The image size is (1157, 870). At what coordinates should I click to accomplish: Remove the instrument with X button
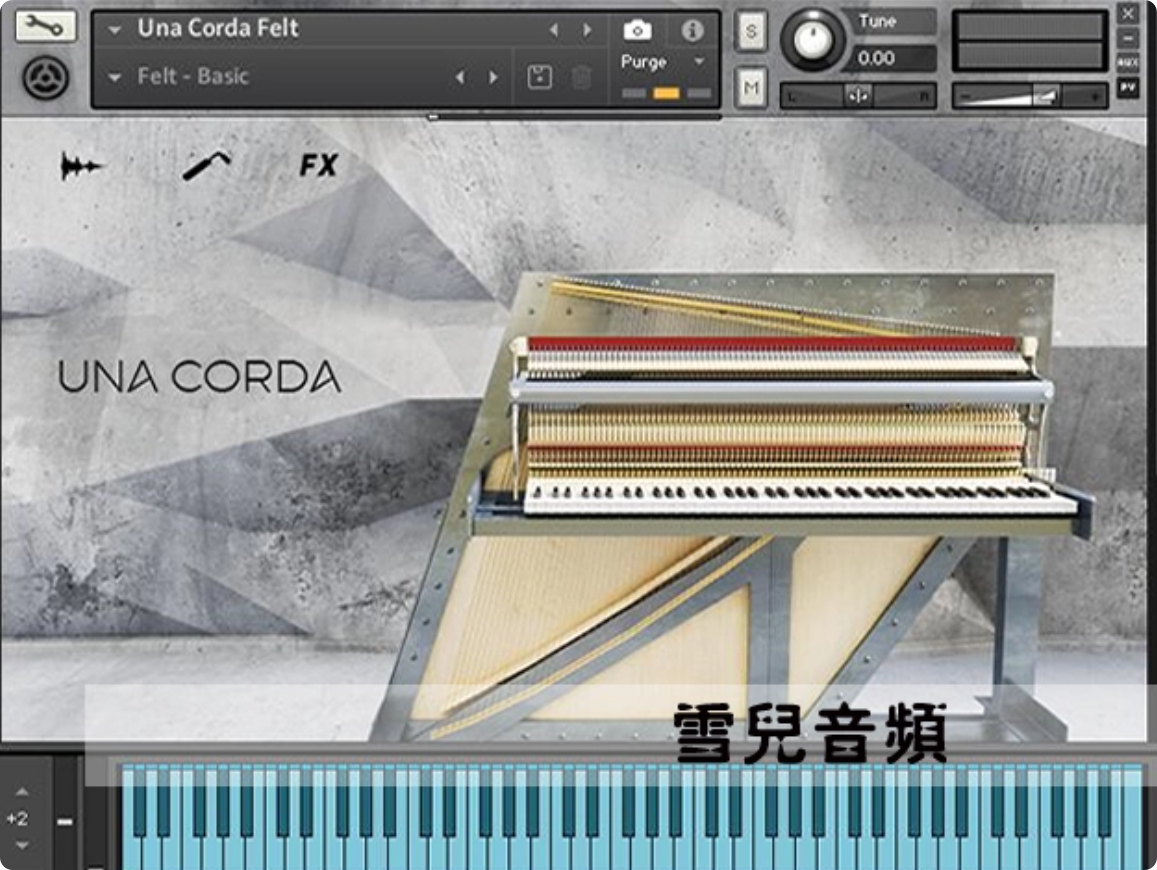[x=1127, y=13]
